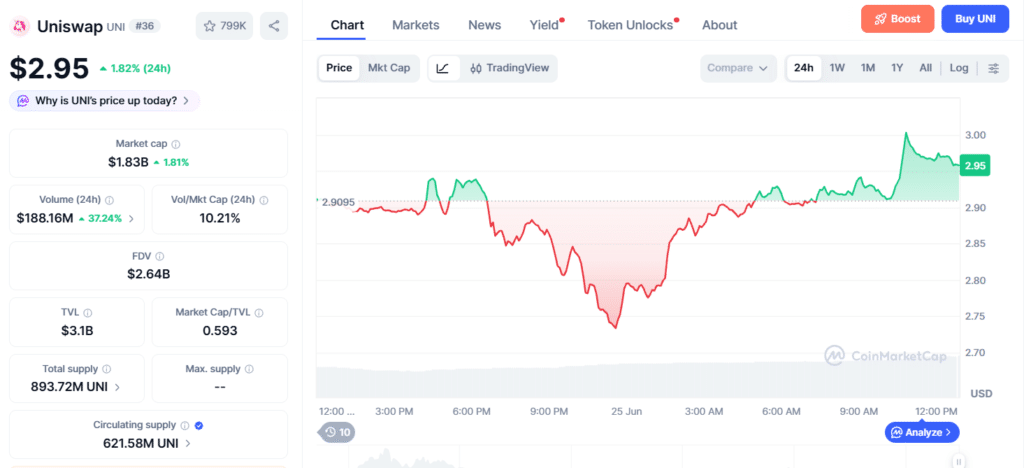Click the 10.21% Vol/Mkt Cap value
Image resolution: width=1024 pixels, height=468 pixels.
[219, 219]
